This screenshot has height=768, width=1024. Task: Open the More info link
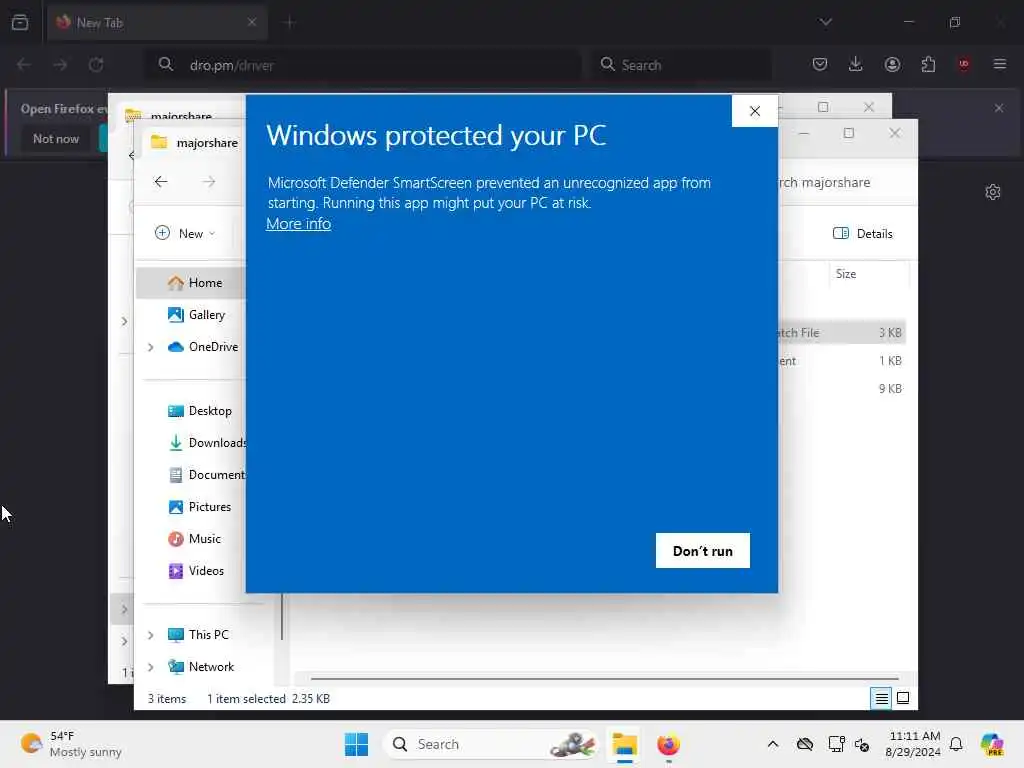tap(298, 223)
